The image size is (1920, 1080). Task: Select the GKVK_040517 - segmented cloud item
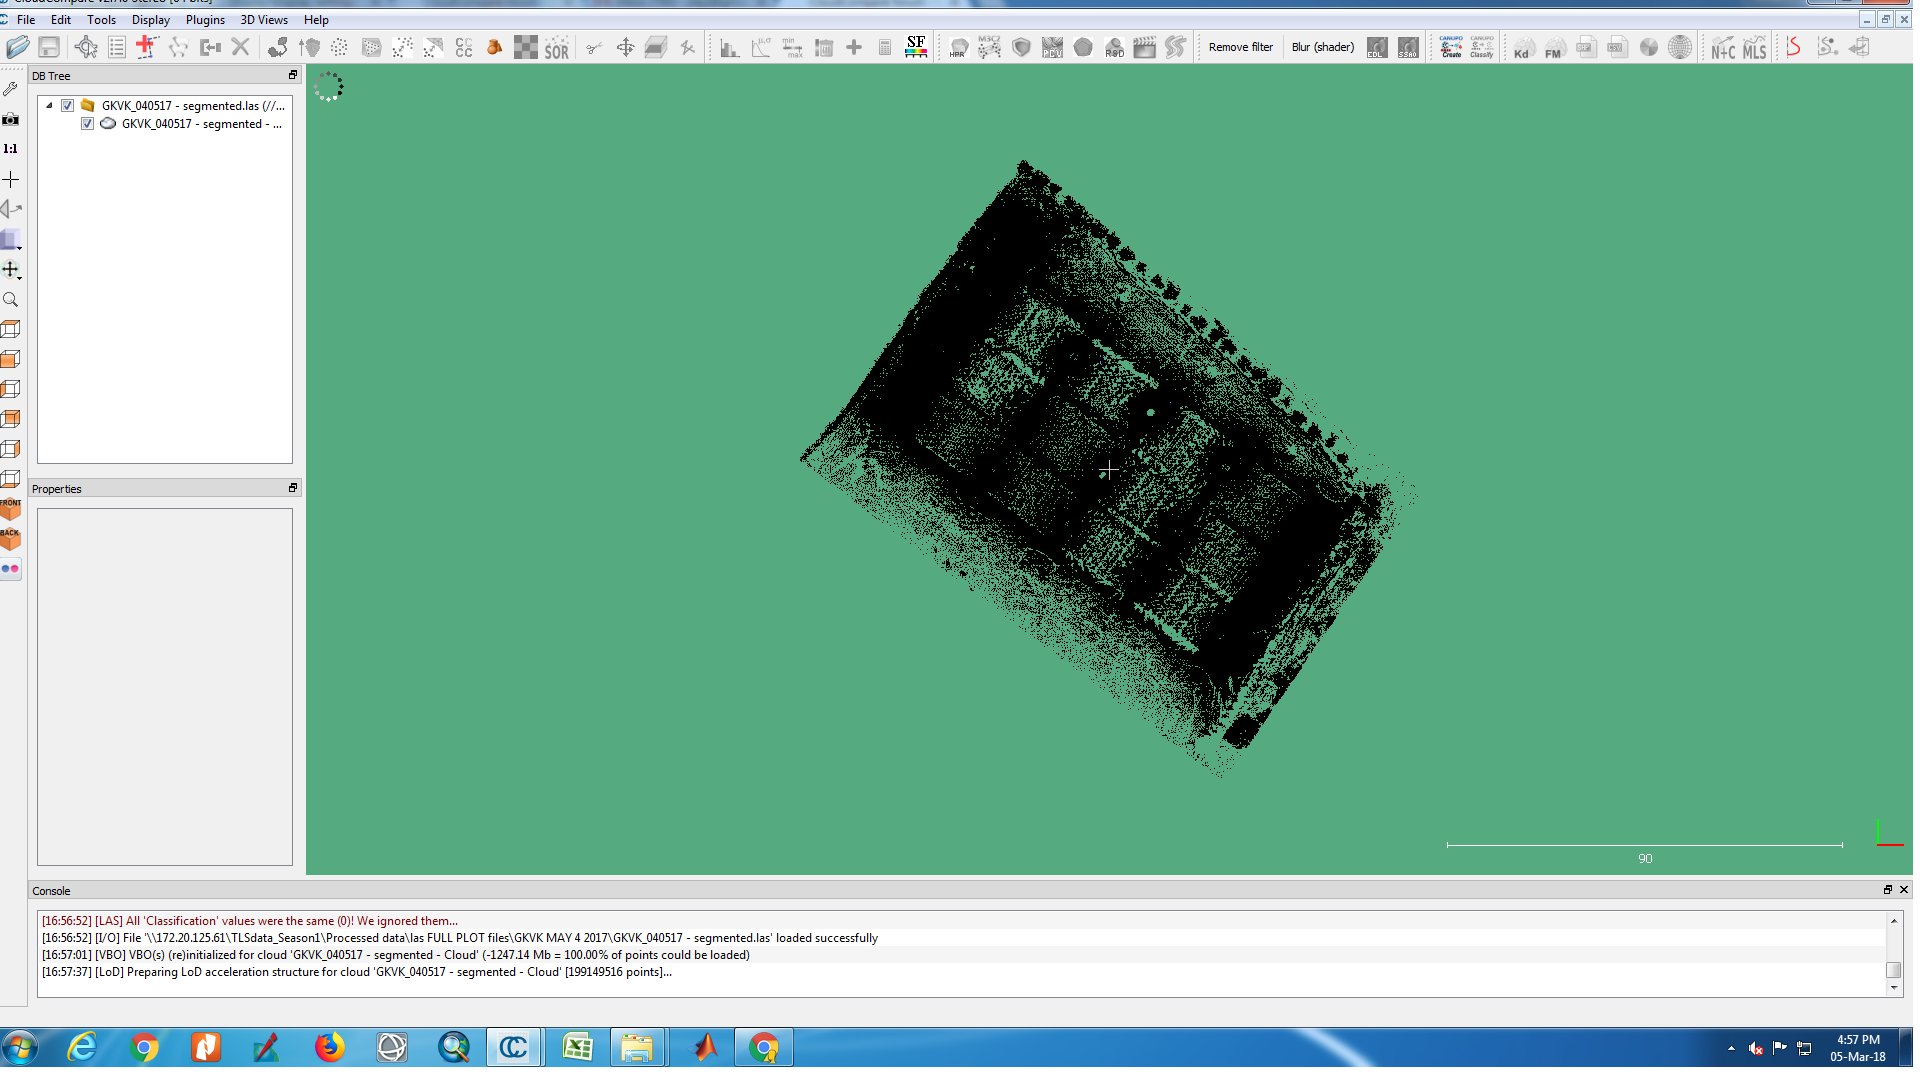coord(201,124)
